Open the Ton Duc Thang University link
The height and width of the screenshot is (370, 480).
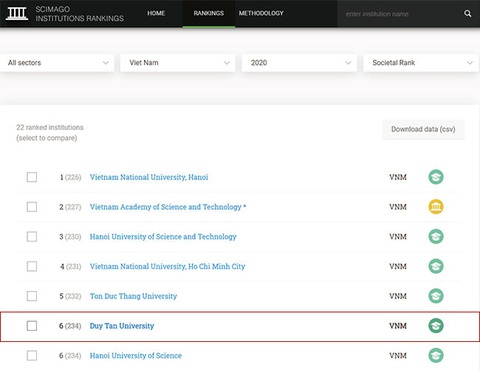coord(133,296)
